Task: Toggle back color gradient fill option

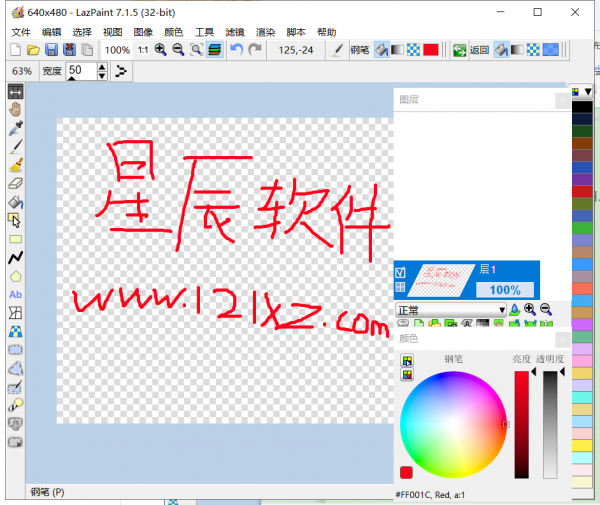Action: (517, 50)
